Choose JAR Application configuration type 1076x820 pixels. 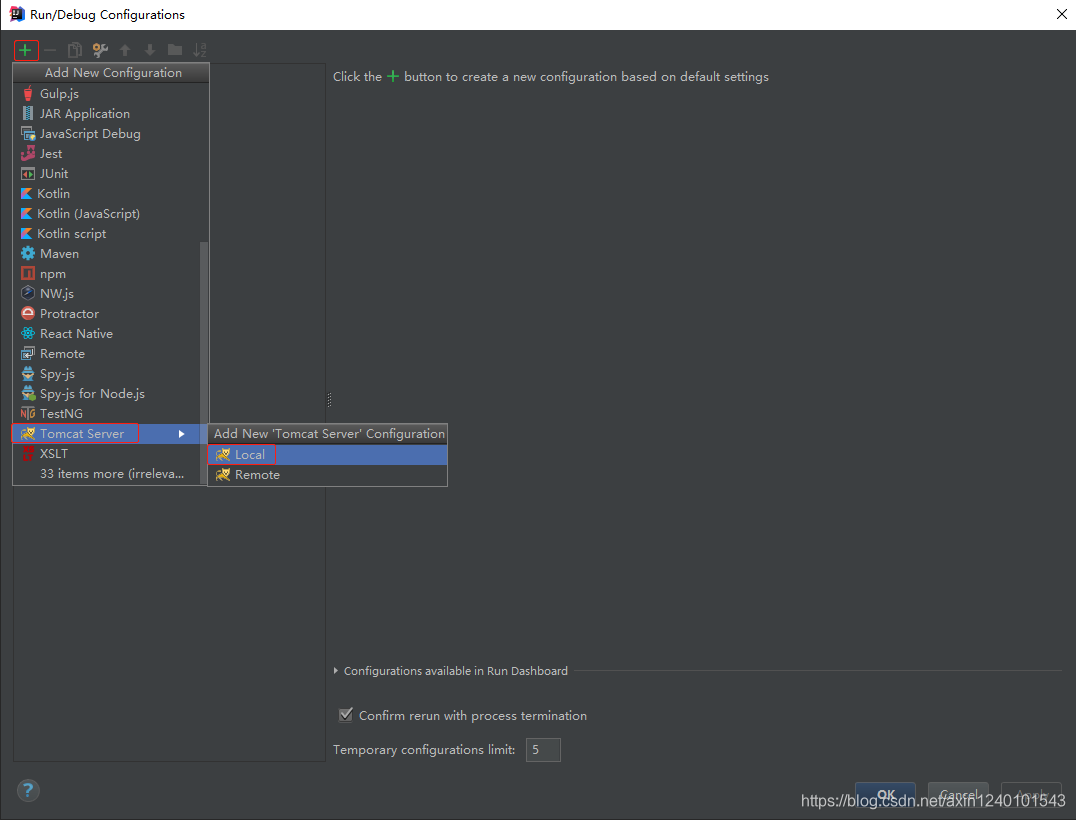pos(110,113)
